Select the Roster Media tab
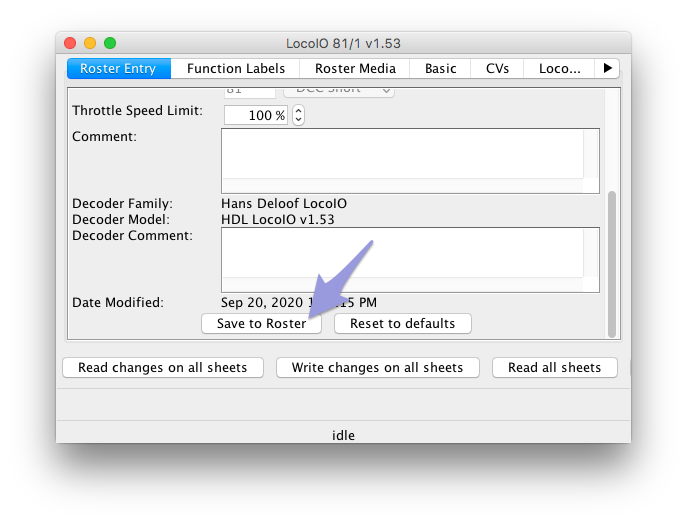The image size is (687, 523). (x=355, y=69)
